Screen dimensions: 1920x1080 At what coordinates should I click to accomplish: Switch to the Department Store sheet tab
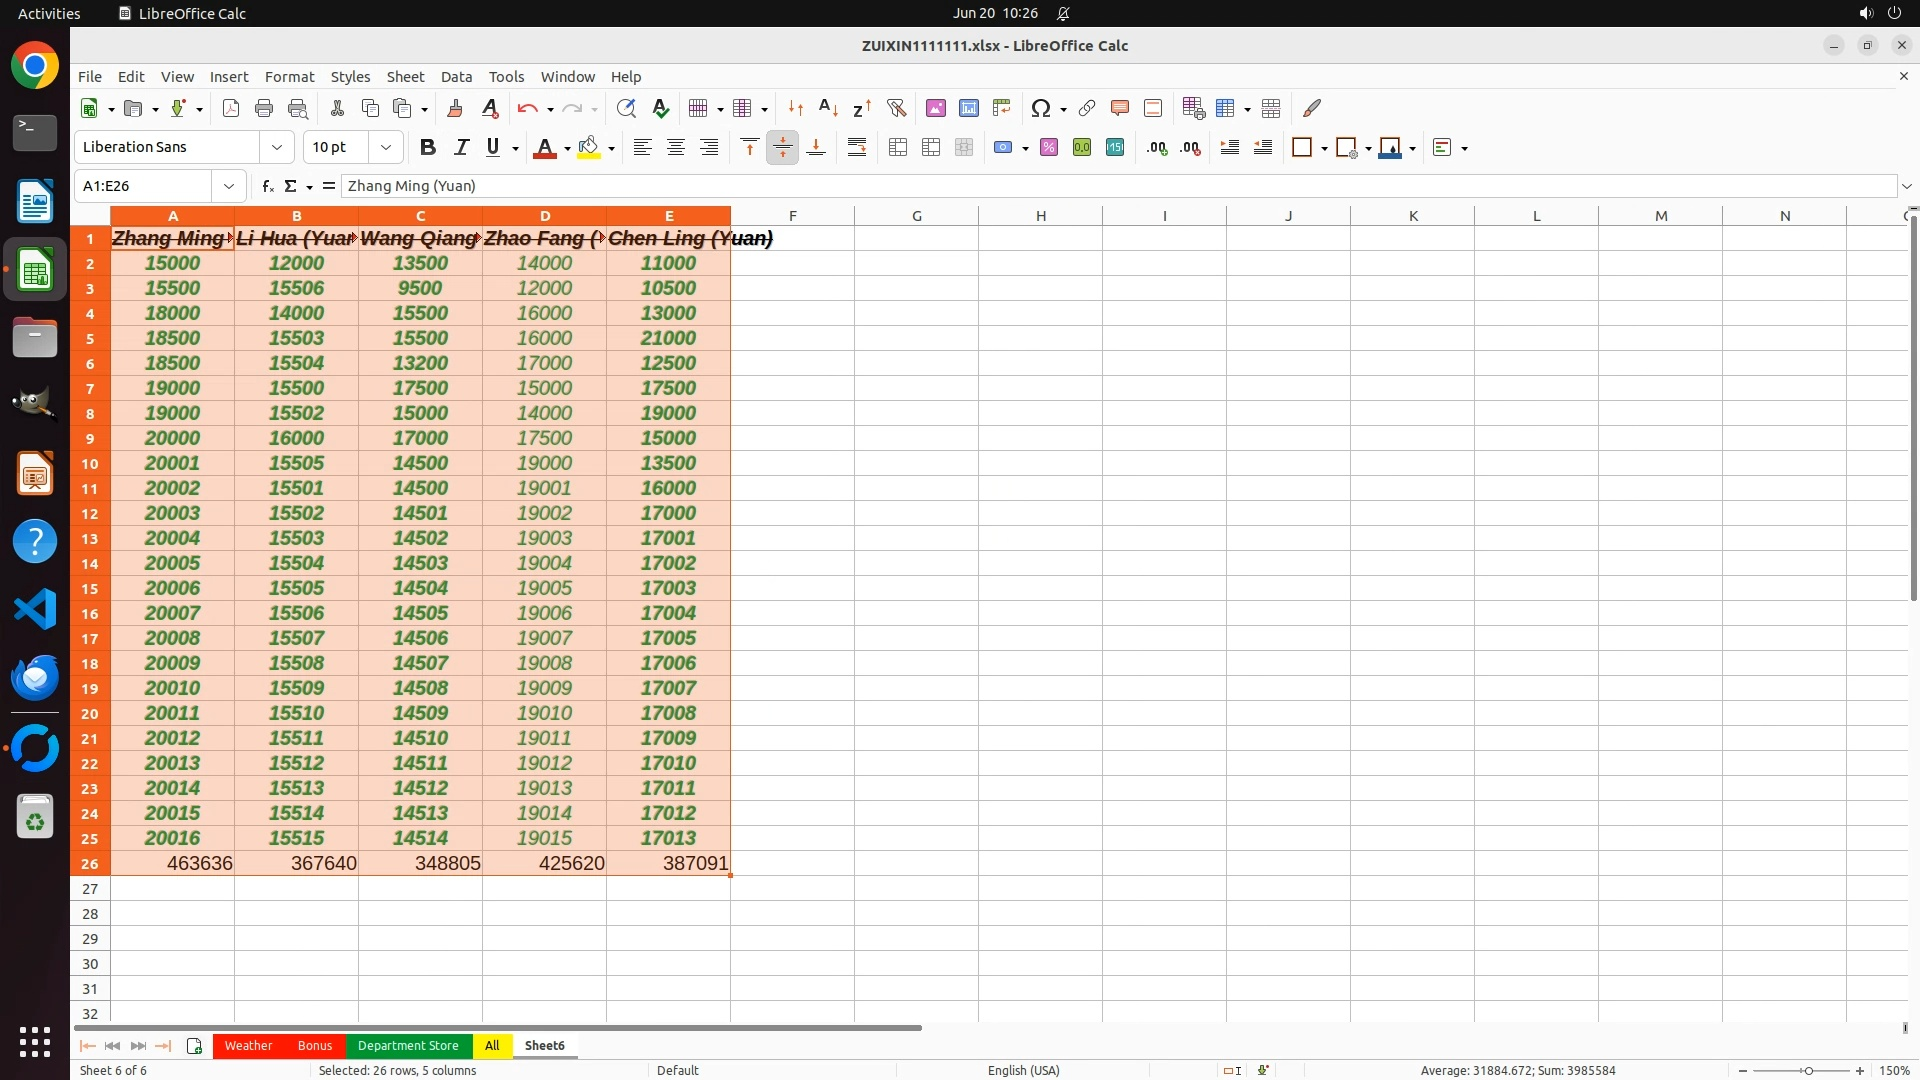pos(408,1045)
